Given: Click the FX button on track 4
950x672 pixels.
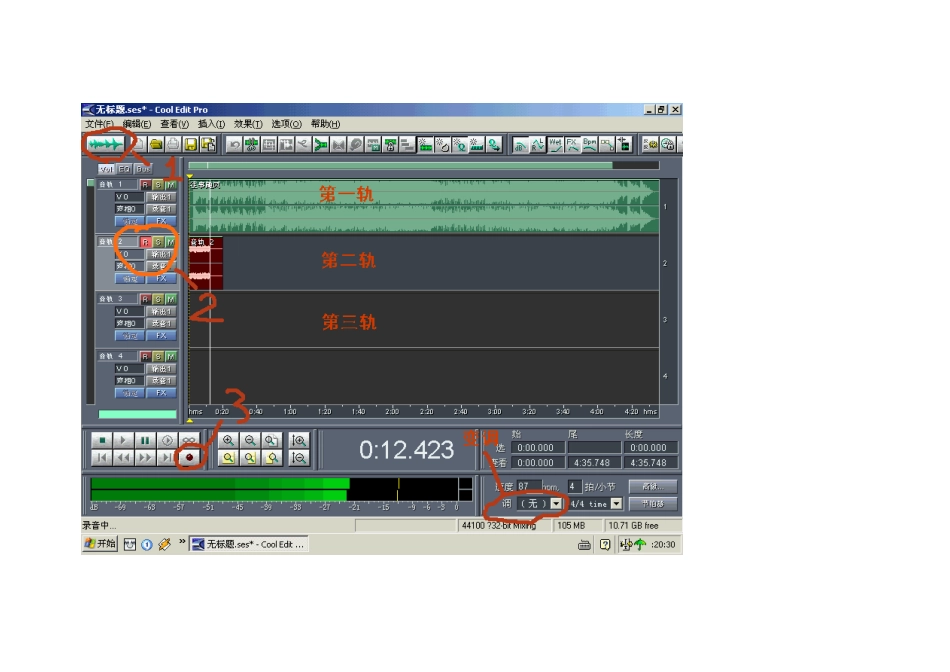Looking at the screenshot, I should click(161, 393).
